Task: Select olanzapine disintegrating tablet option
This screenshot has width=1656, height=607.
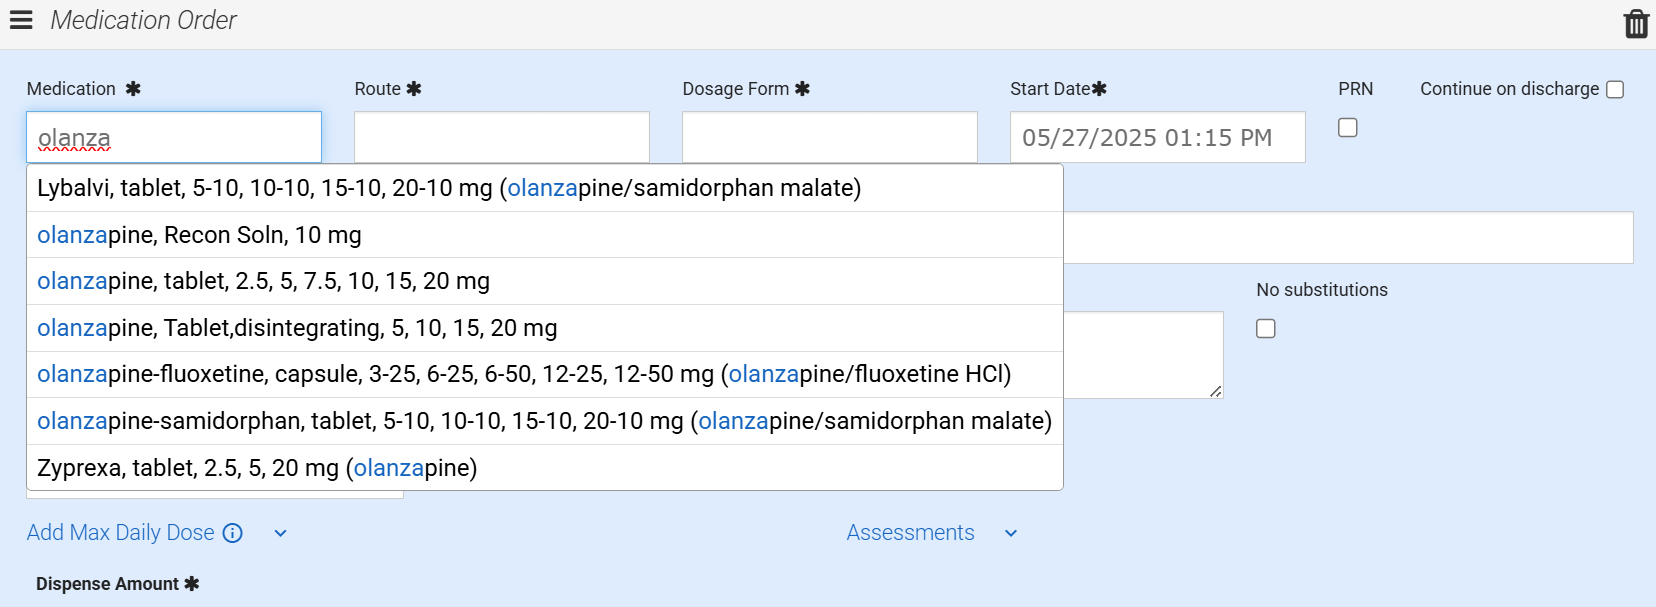Action: (x=297, y=328)
